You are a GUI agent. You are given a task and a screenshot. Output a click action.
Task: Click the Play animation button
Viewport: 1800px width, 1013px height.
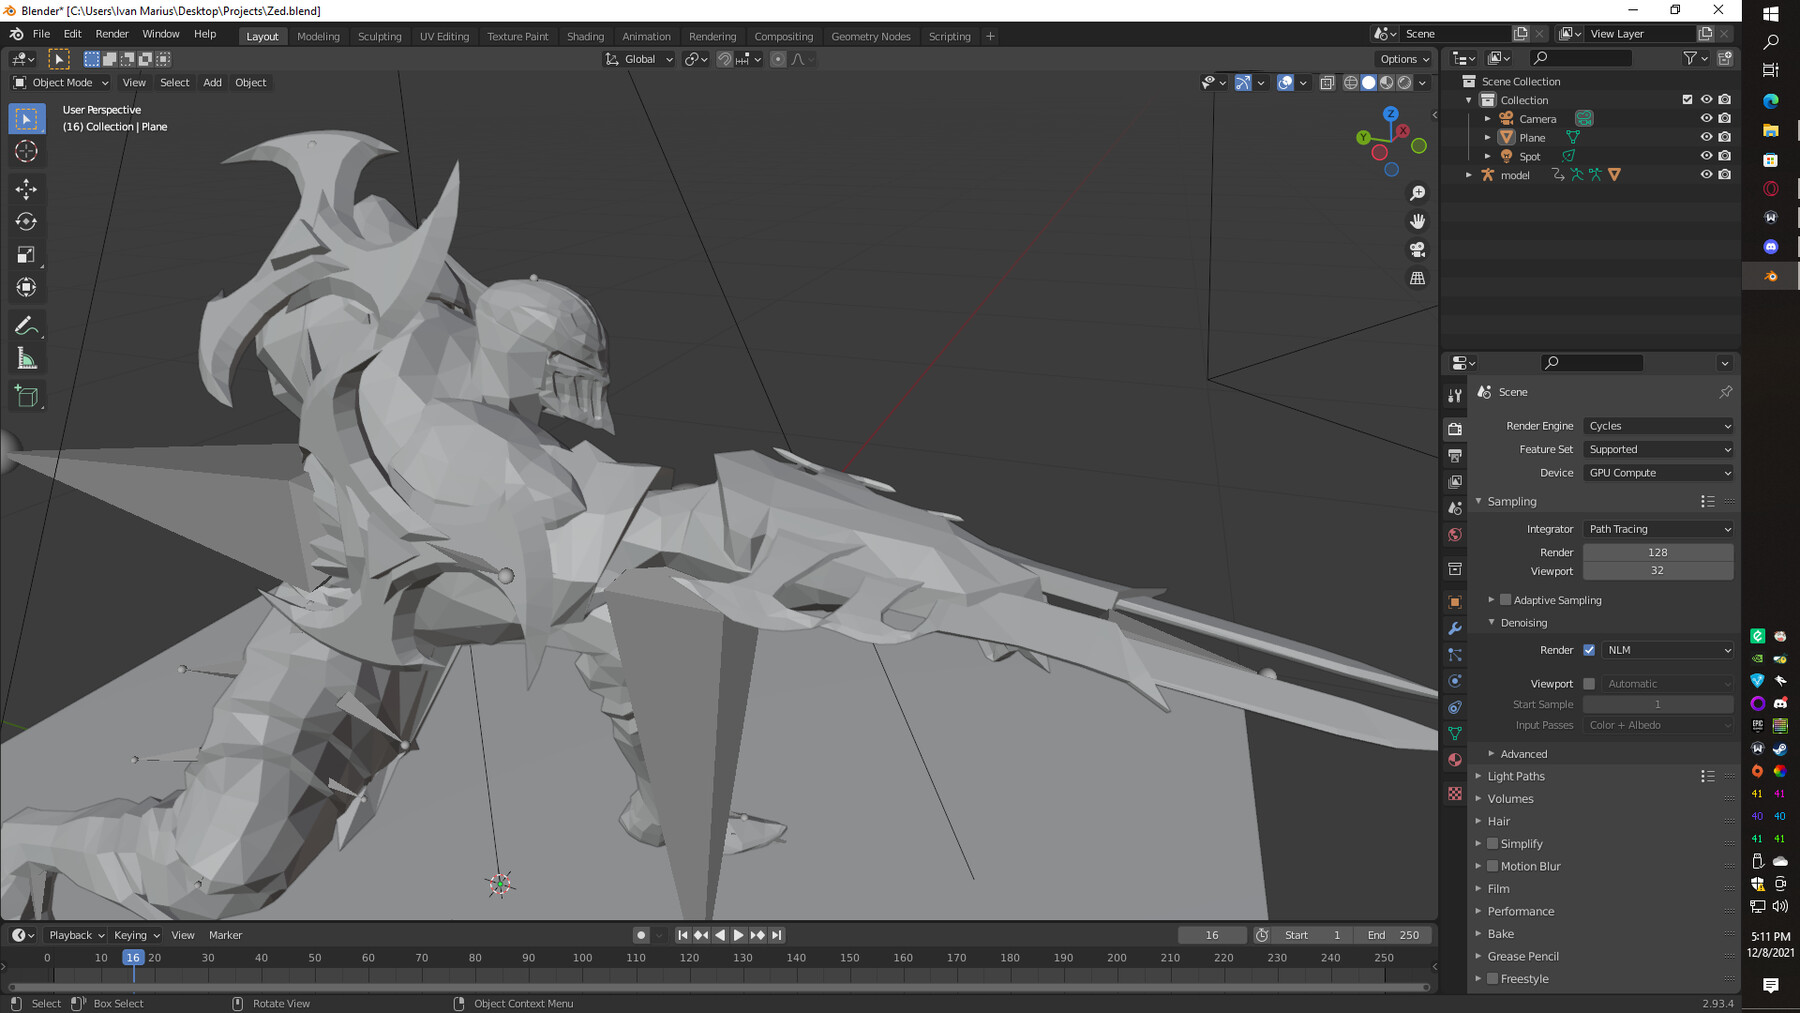(x=738, y=935)
